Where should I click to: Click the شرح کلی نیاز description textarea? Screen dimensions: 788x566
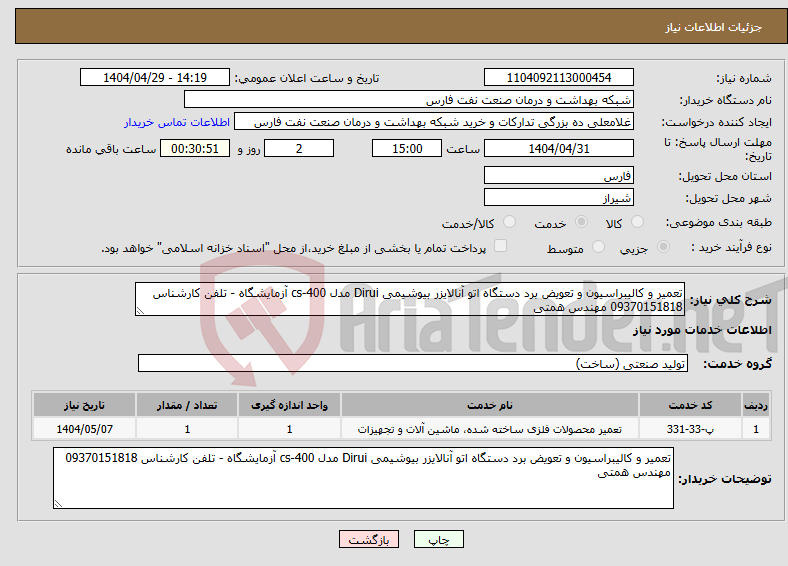pyautogui.click(x=410, y=299)
